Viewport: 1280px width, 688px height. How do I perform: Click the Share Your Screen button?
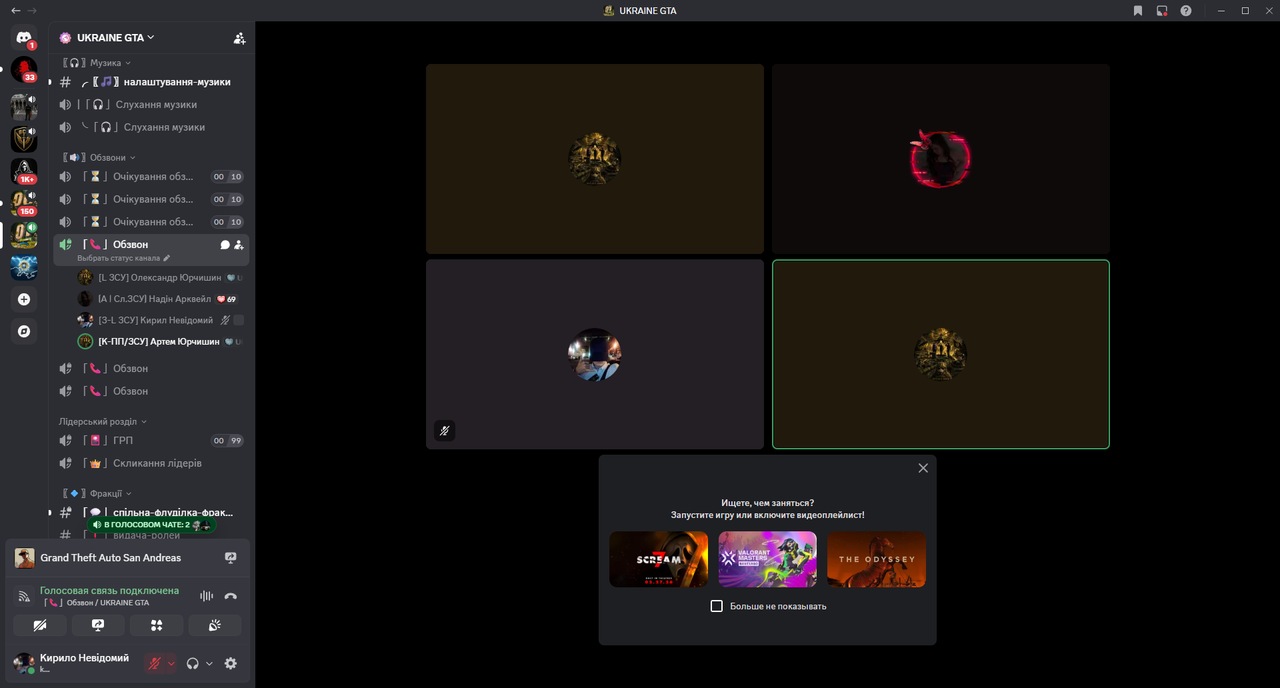98,625
